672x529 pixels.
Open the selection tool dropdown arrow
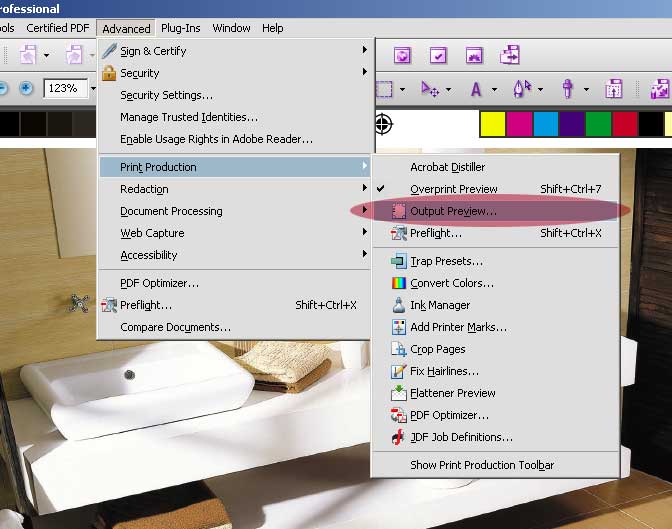pyautogui.click(x=402, y=90)
